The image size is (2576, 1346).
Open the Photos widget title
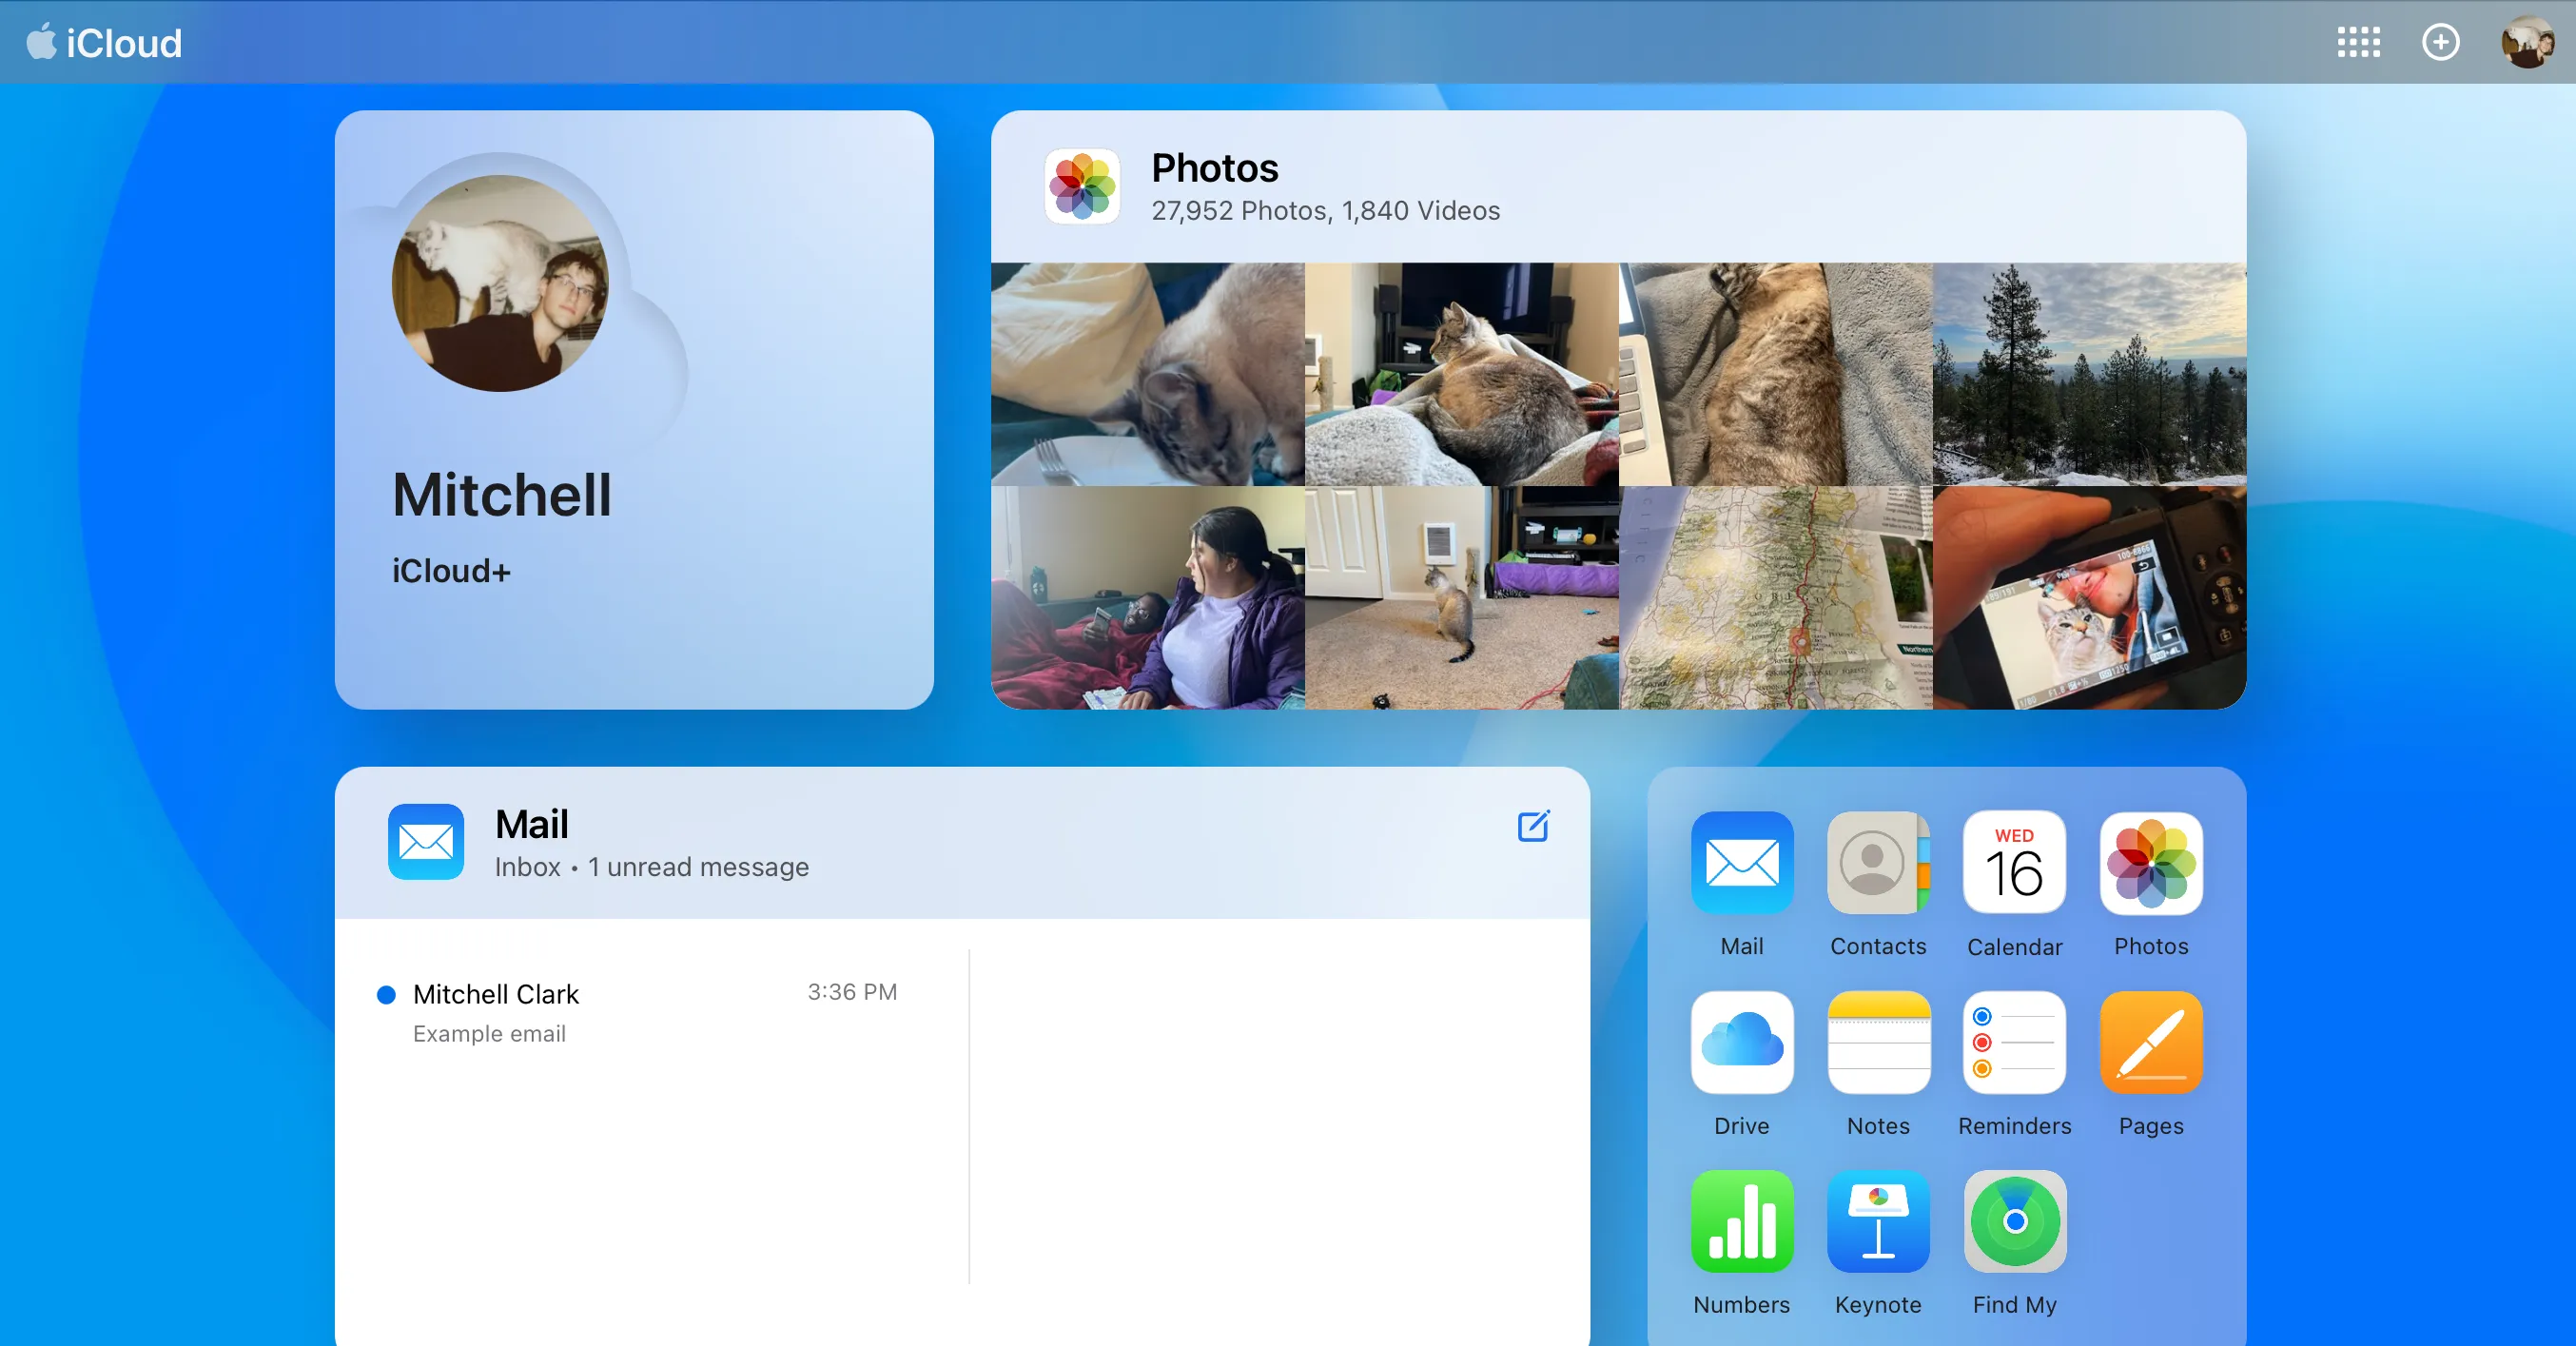click(1214, 167)
